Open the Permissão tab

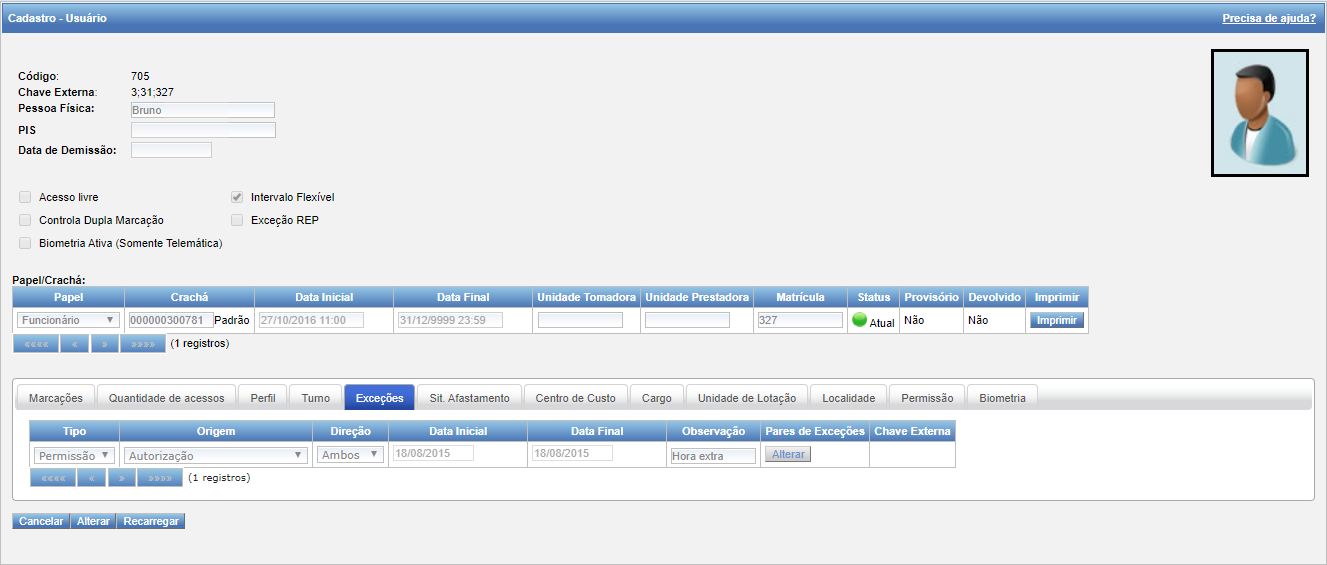point(928,398)
